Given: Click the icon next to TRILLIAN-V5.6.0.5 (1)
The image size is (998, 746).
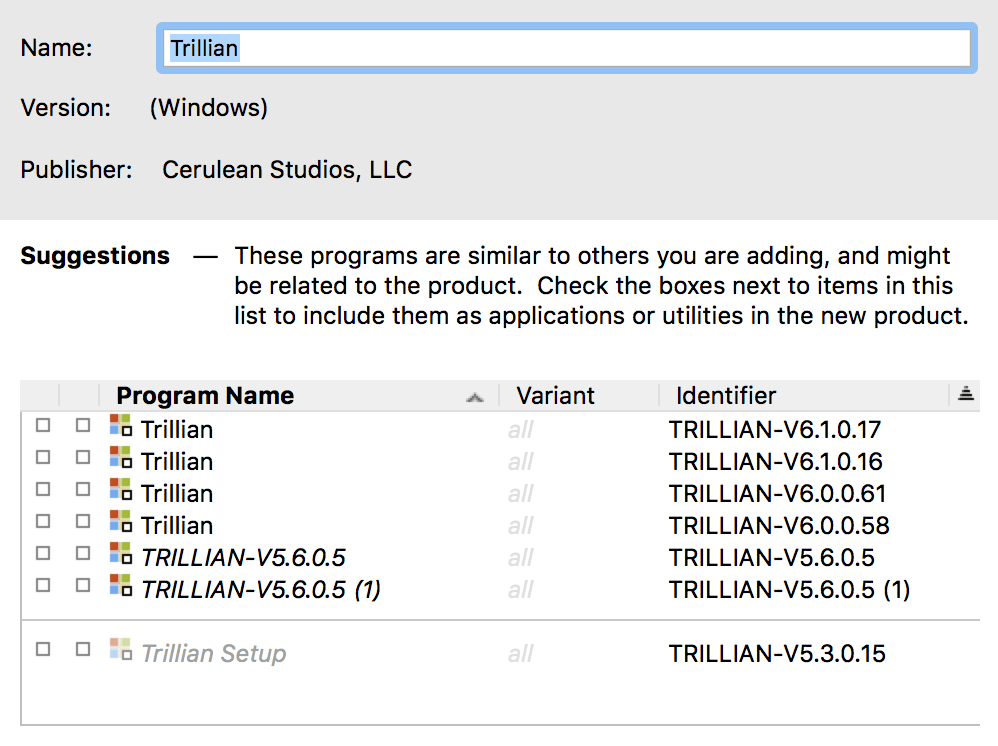Looking at the screenshot, I should (x=120, y=587).
